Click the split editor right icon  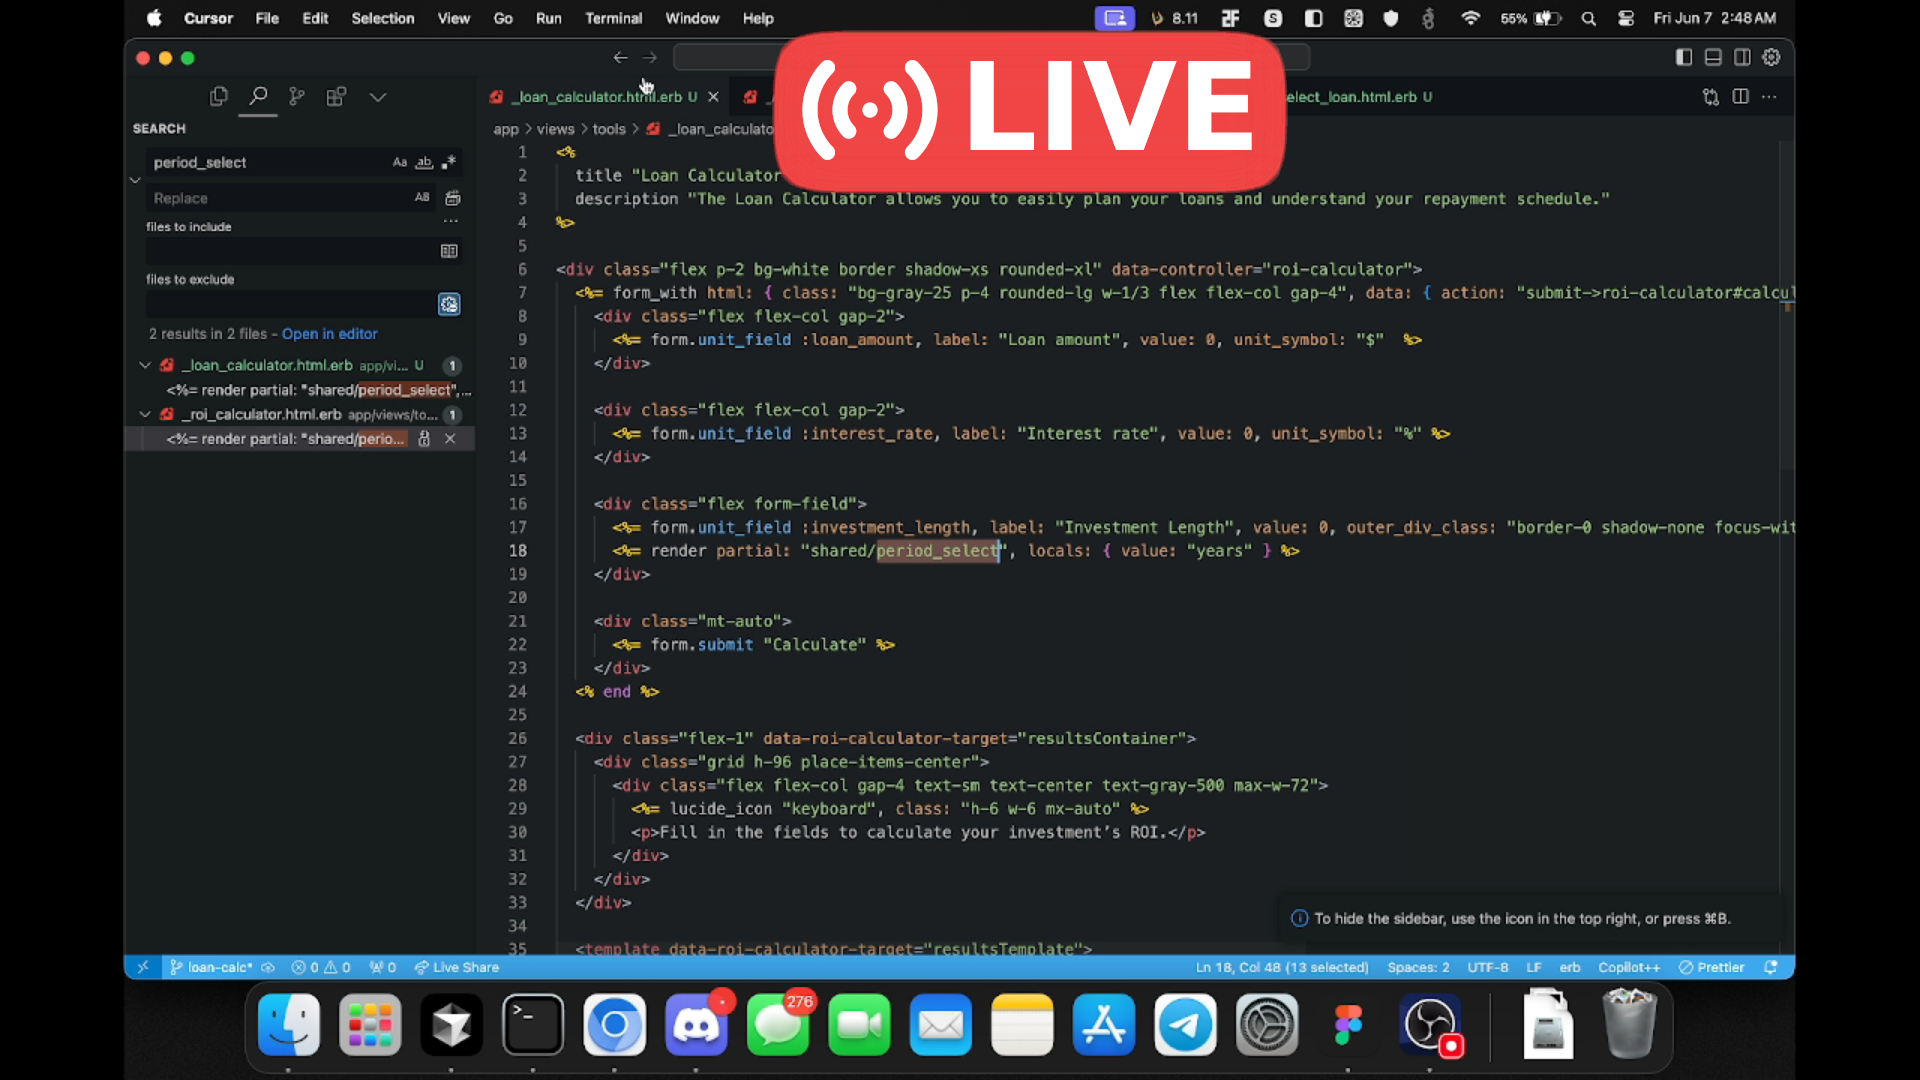point(1740,97)
